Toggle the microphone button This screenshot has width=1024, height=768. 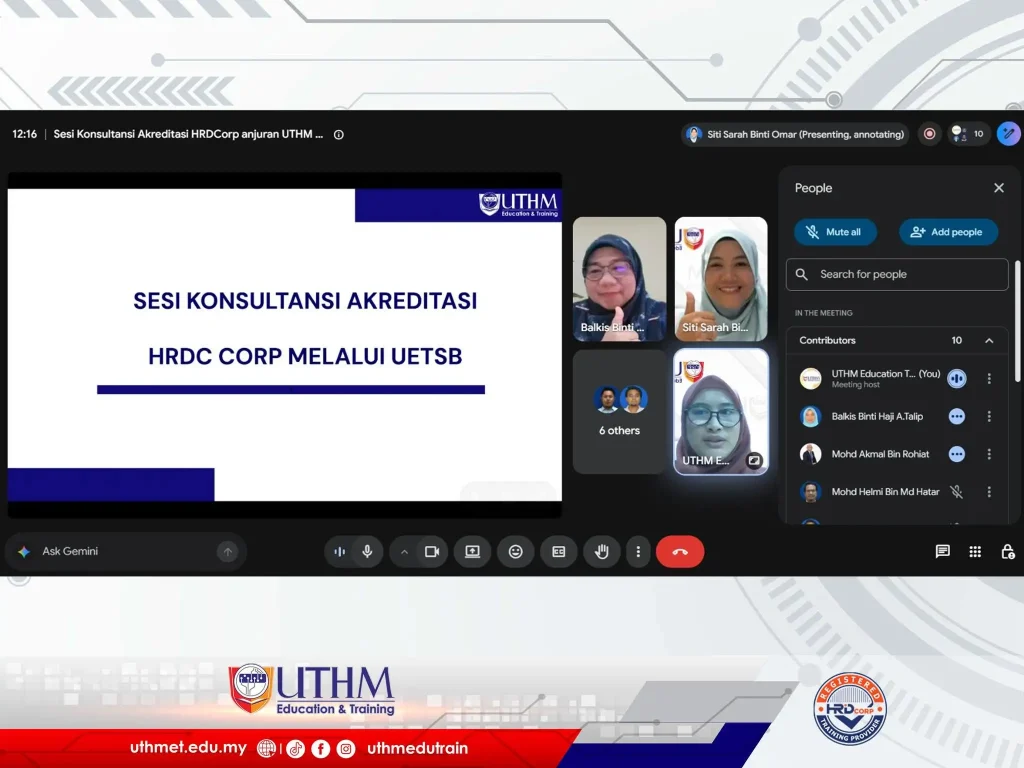coord(368,552)
